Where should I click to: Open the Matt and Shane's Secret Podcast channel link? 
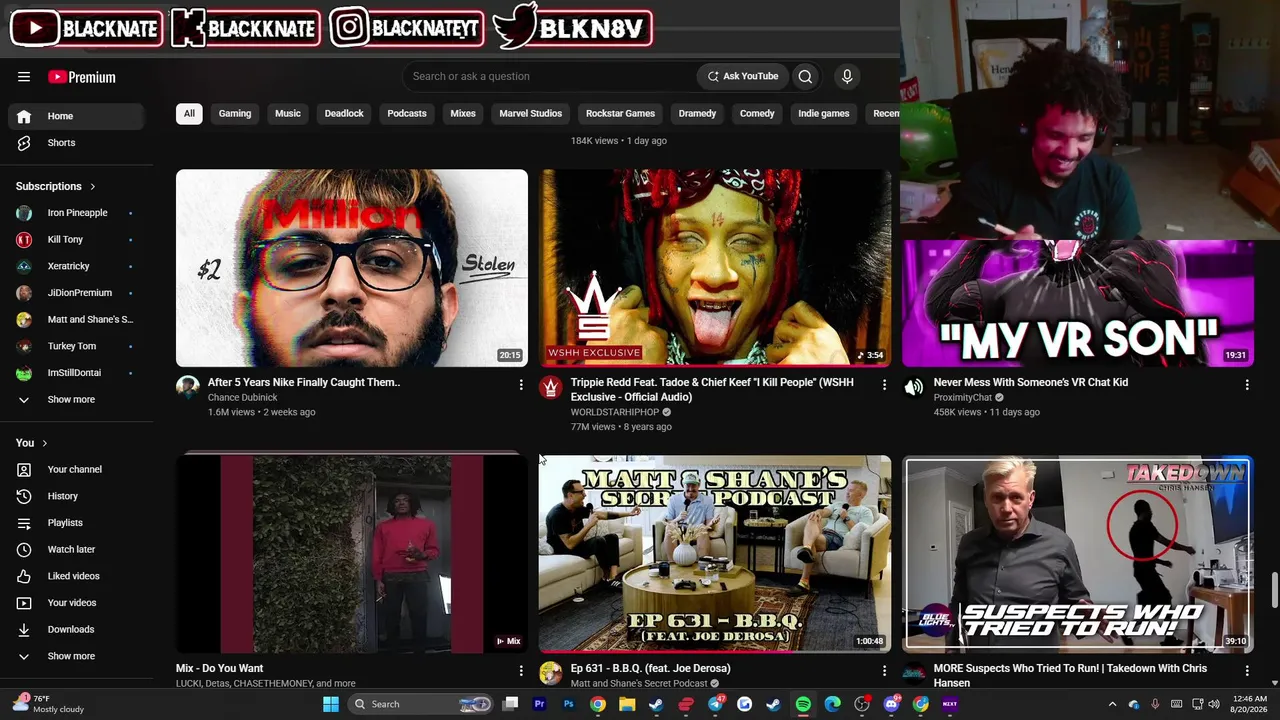639,684
